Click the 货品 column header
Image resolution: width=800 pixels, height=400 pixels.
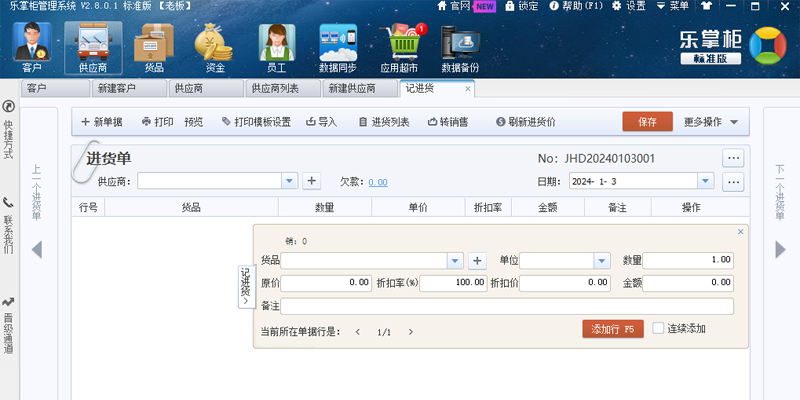coord(191,208)
